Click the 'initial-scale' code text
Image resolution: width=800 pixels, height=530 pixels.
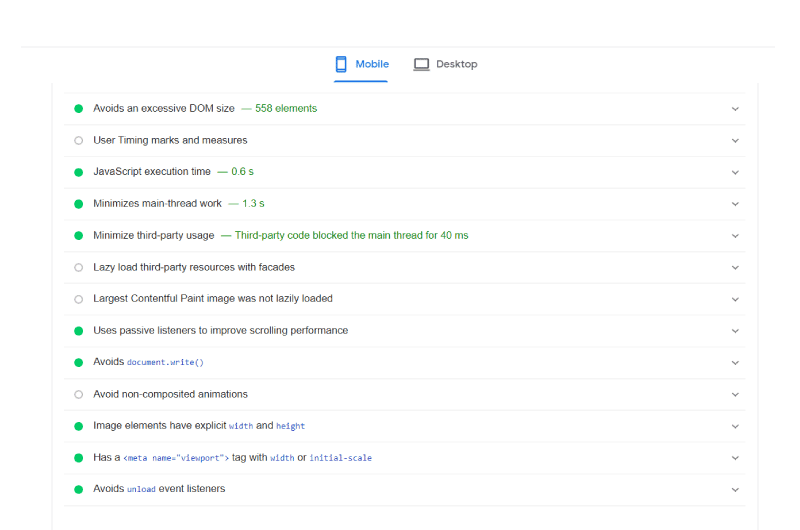[340, 458]
